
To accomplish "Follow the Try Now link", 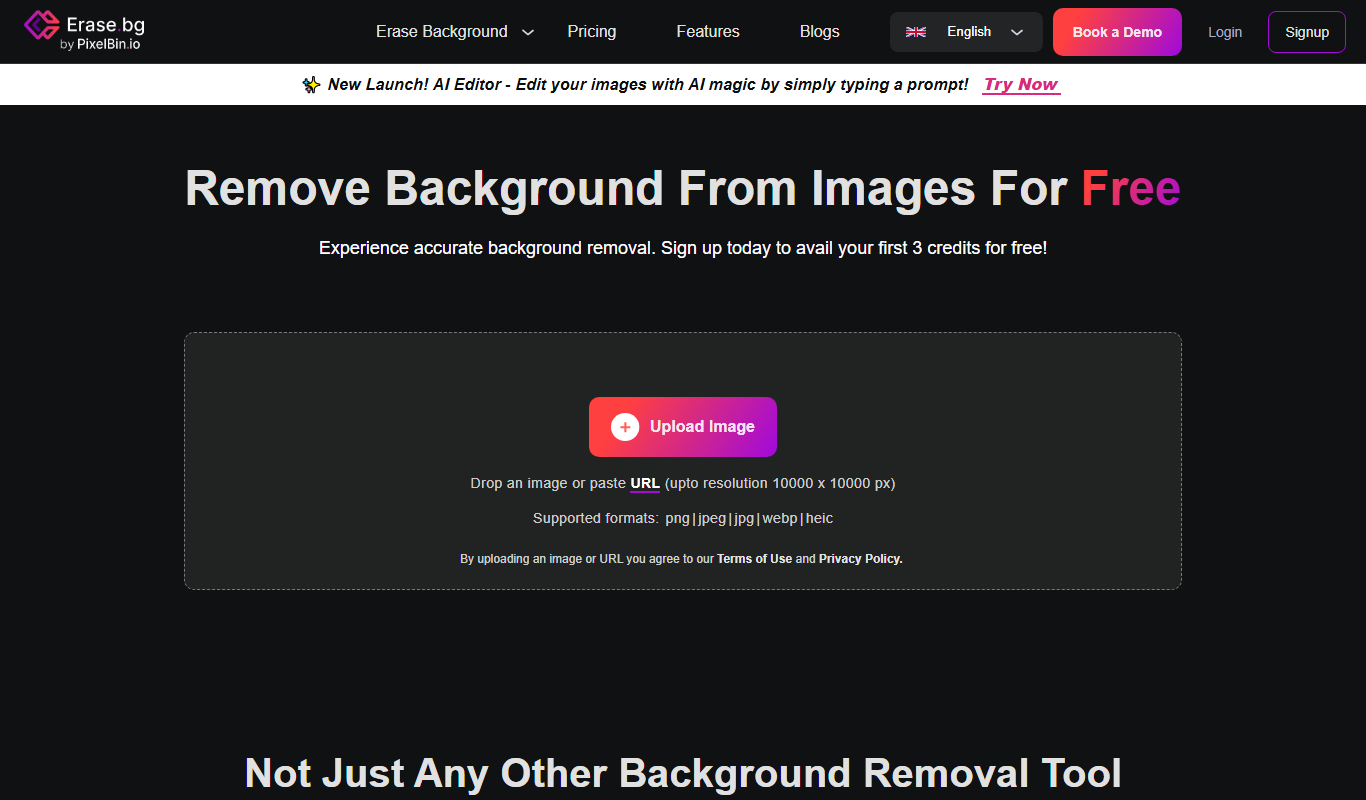I will point(1021,85).
